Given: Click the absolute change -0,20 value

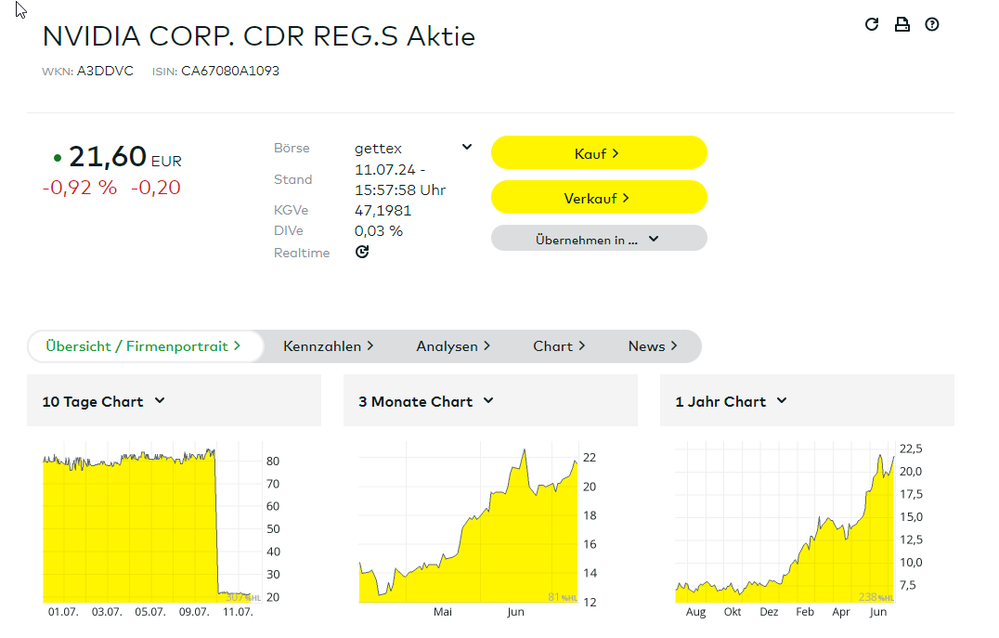Looking at the screenshot, I should point(155,187).
